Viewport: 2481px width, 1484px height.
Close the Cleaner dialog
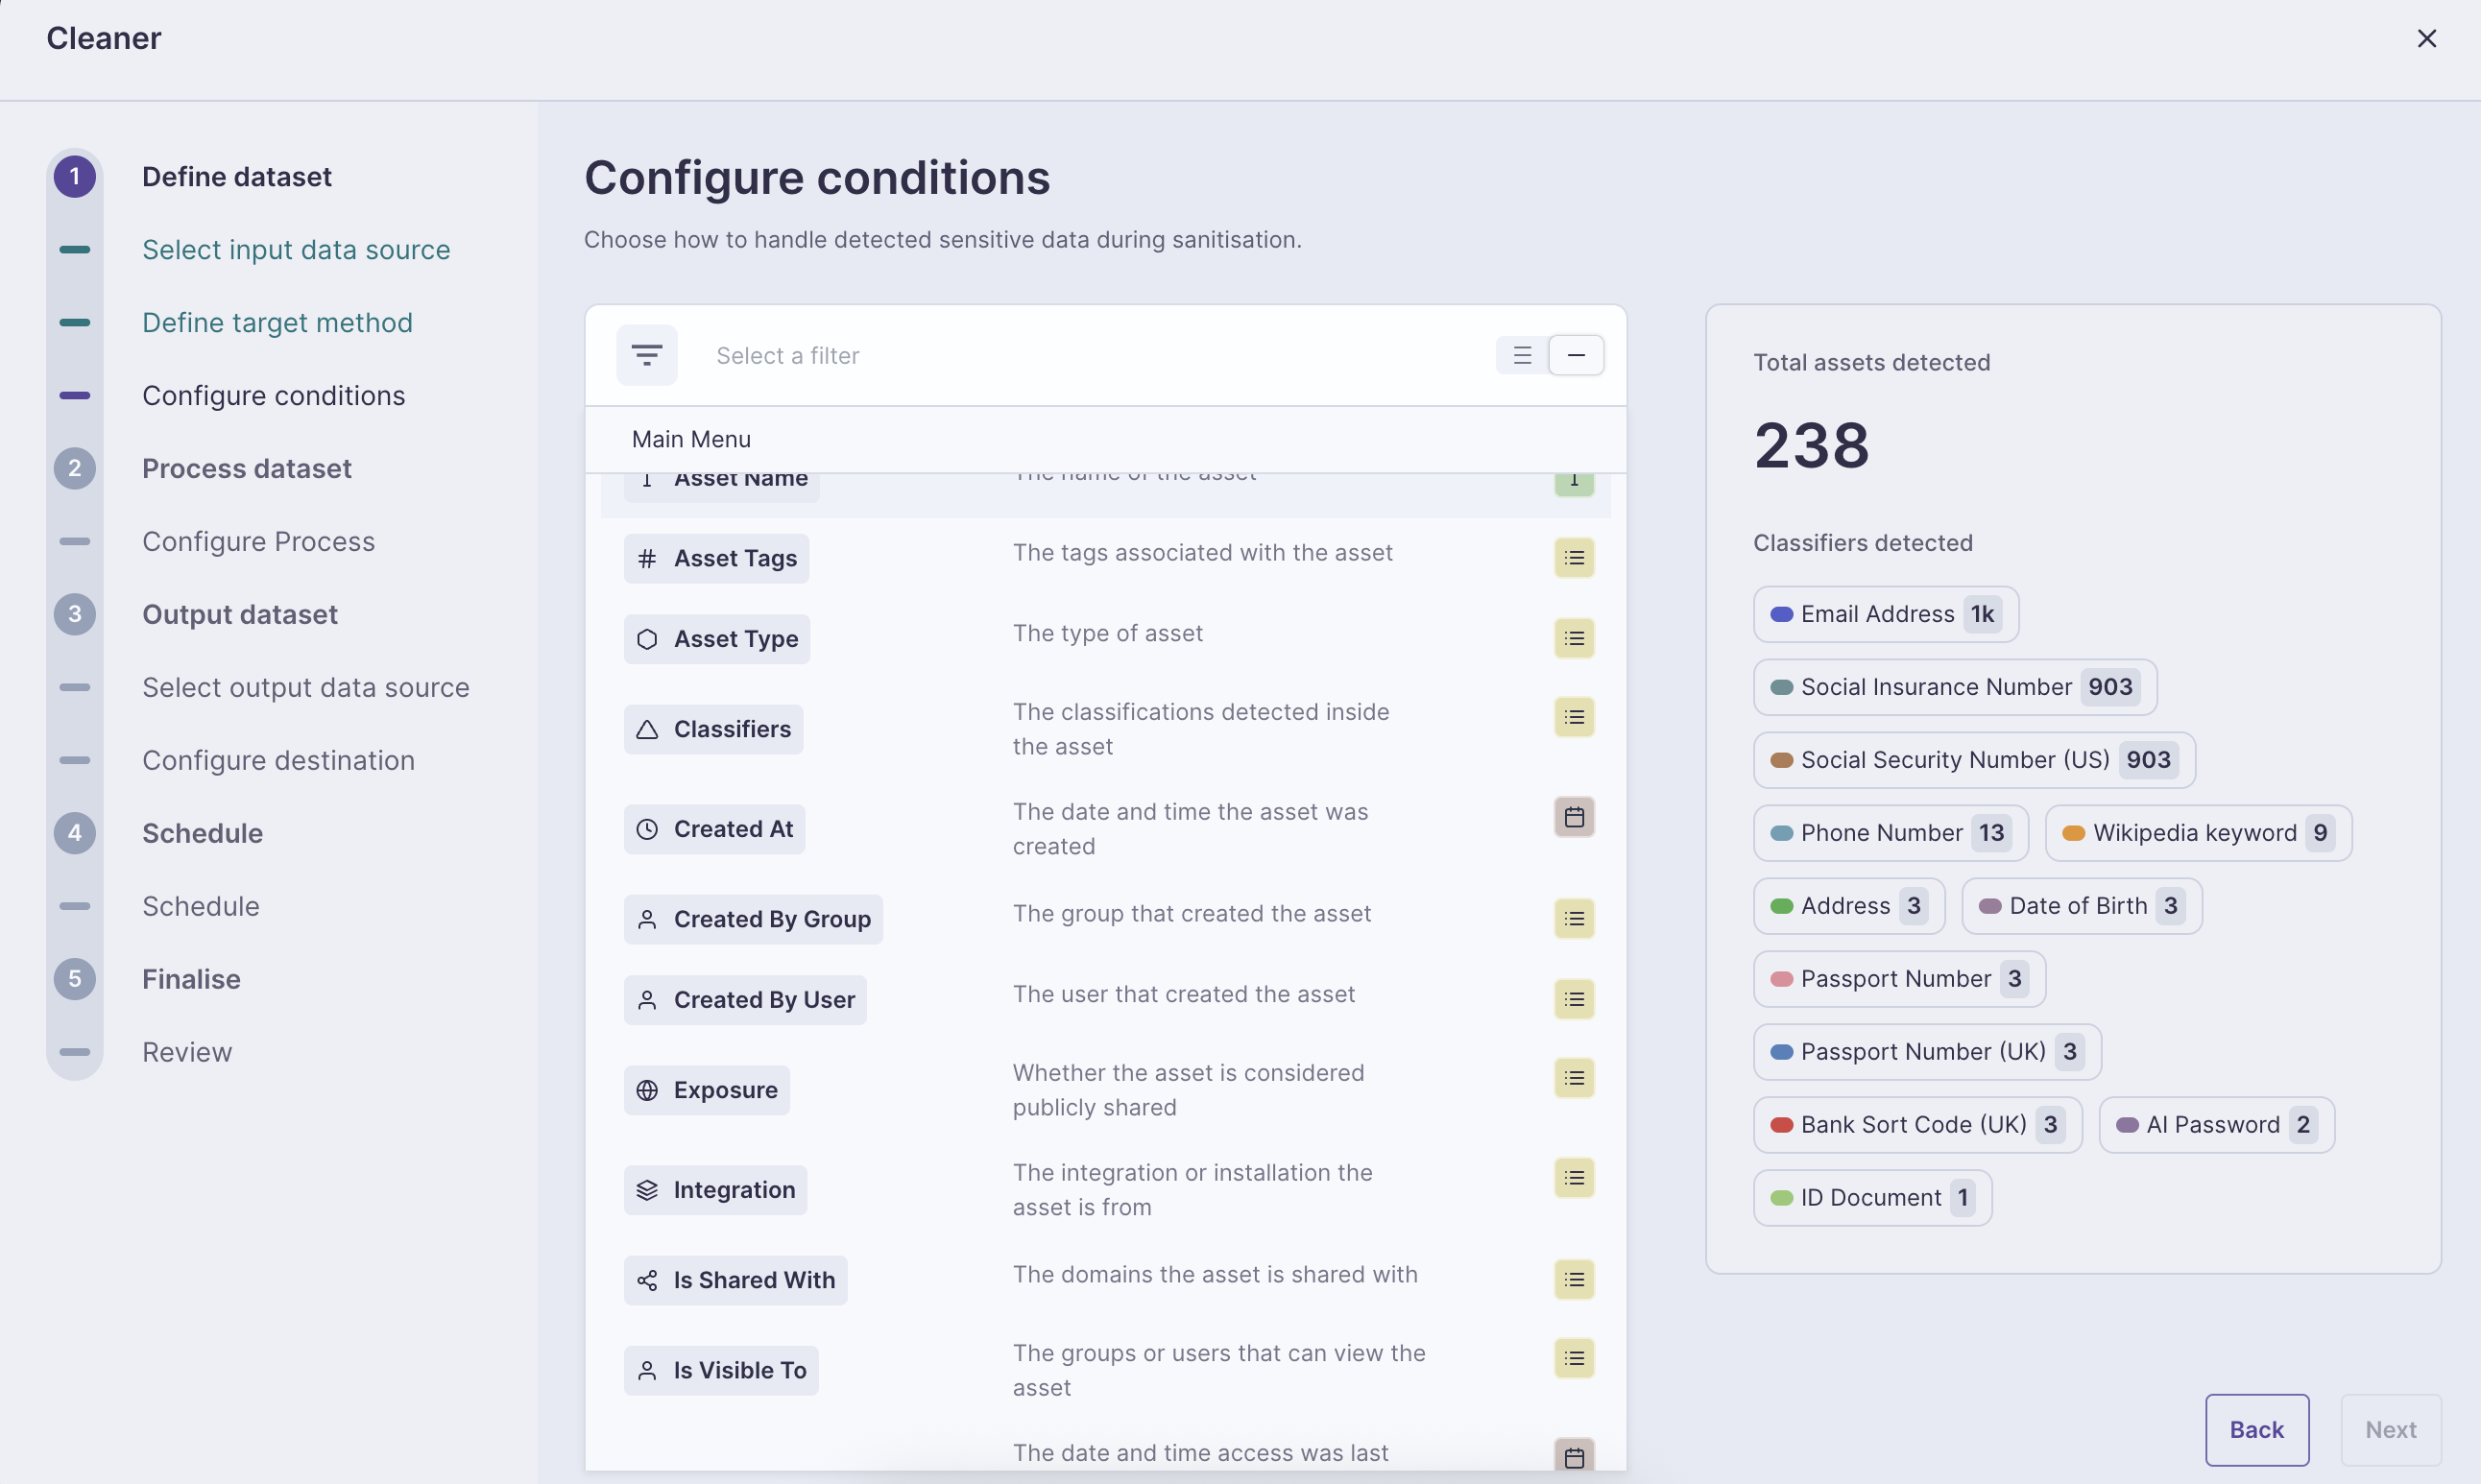coord(2426,38)
